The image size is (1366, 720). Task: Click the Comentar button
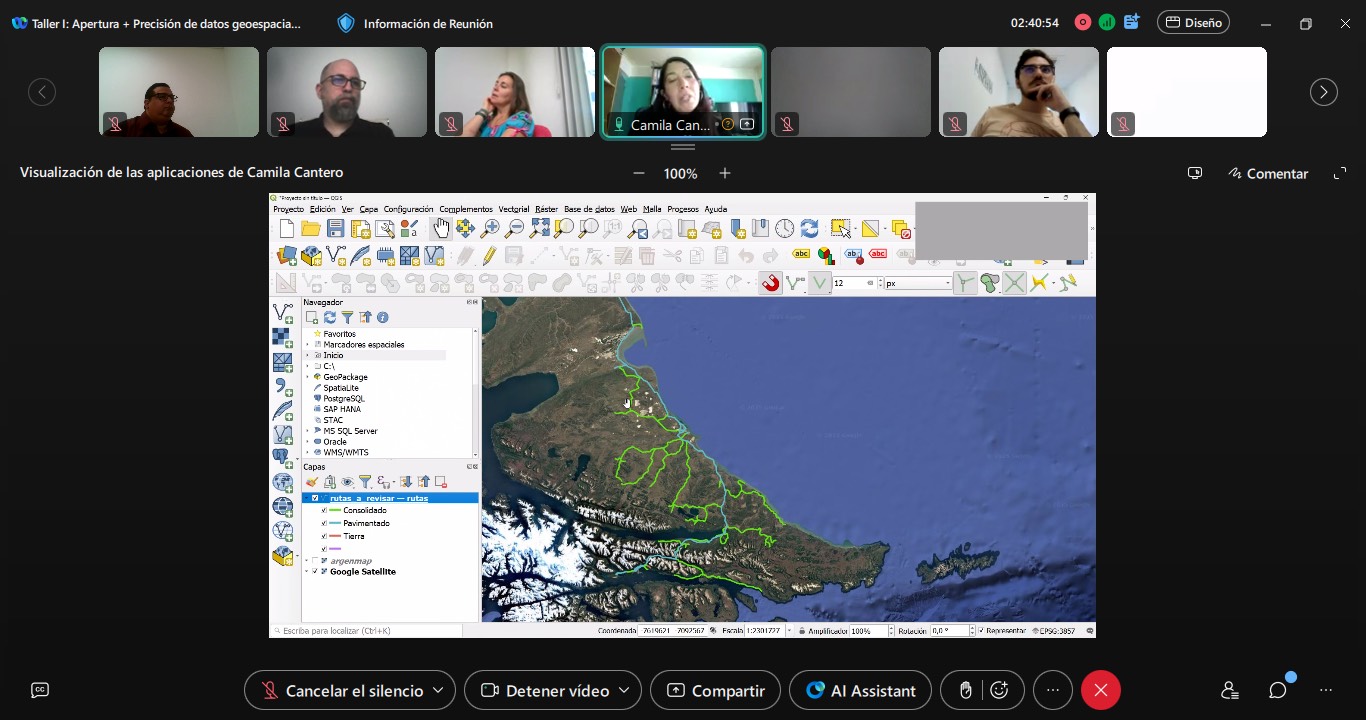click(x=1268, y=173)
